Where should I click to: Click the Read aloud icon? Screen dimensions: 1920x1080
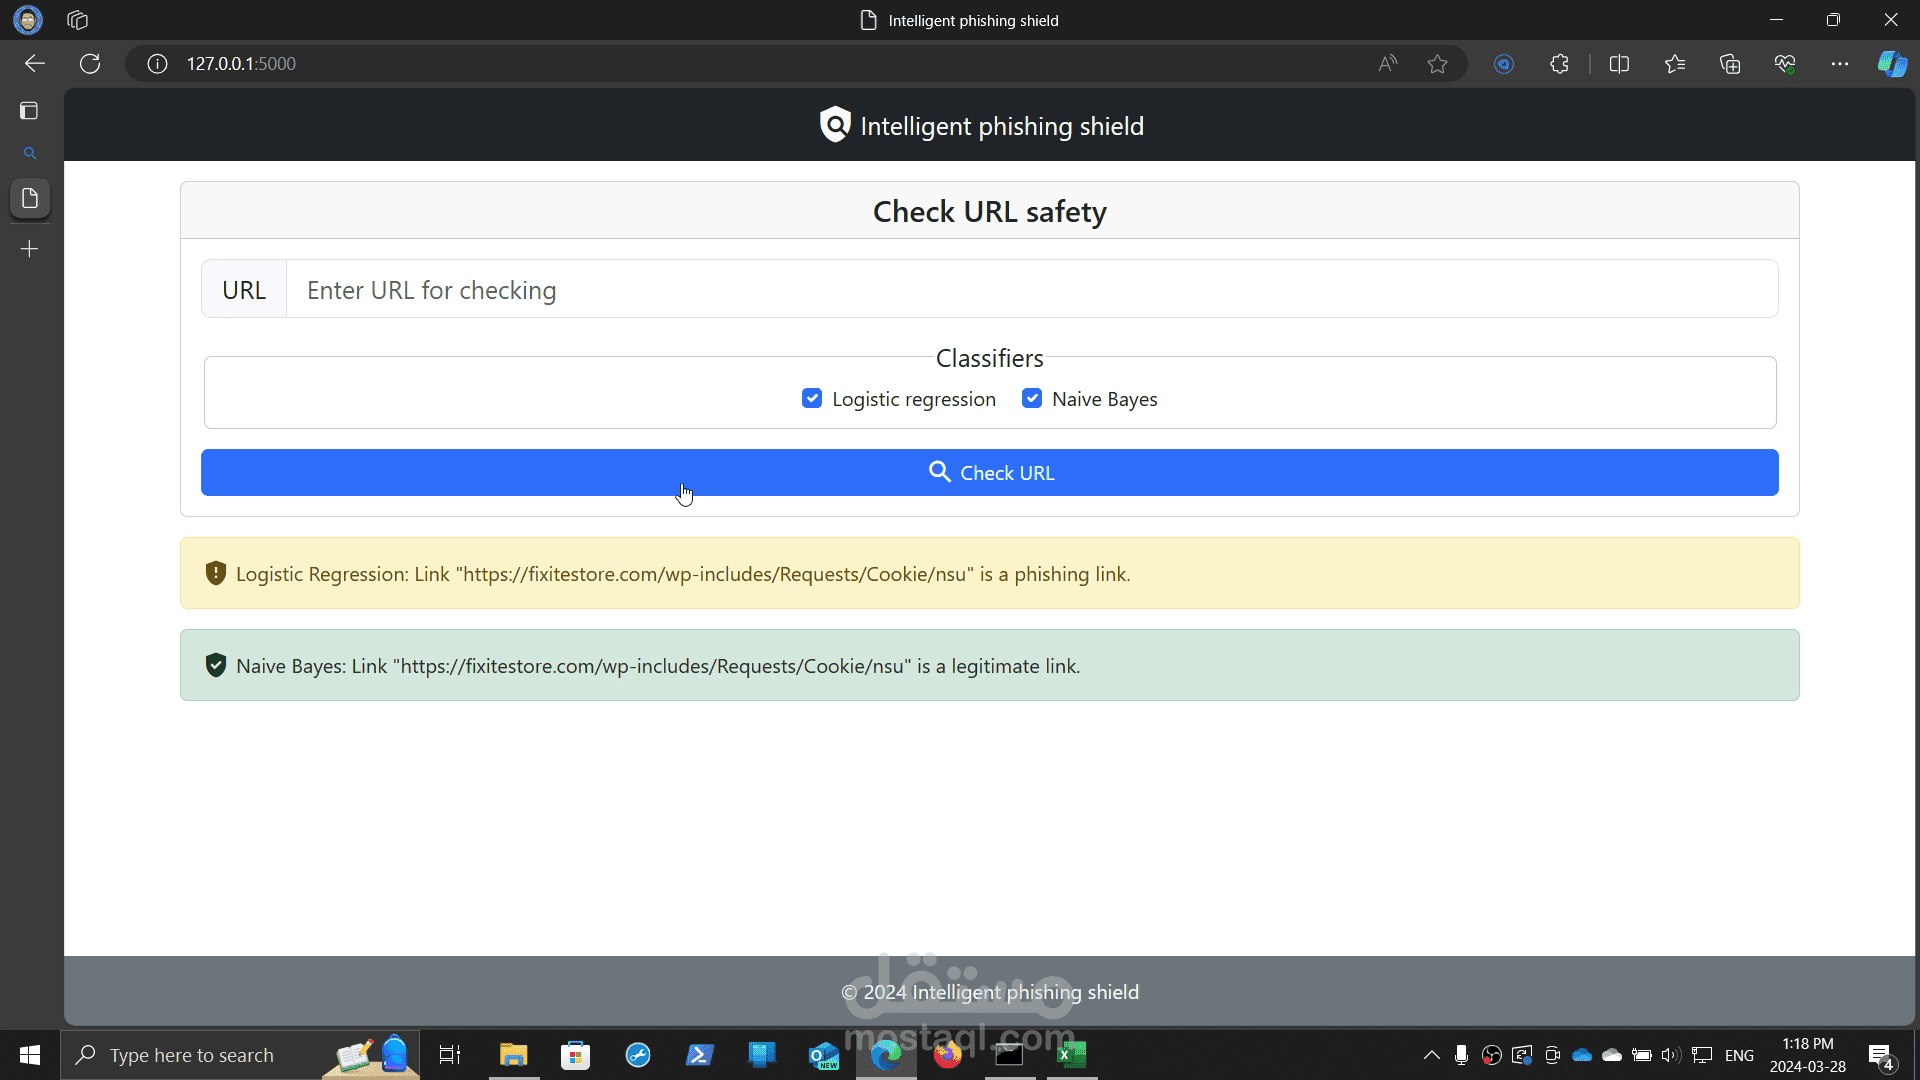(x=1387, y=64)
